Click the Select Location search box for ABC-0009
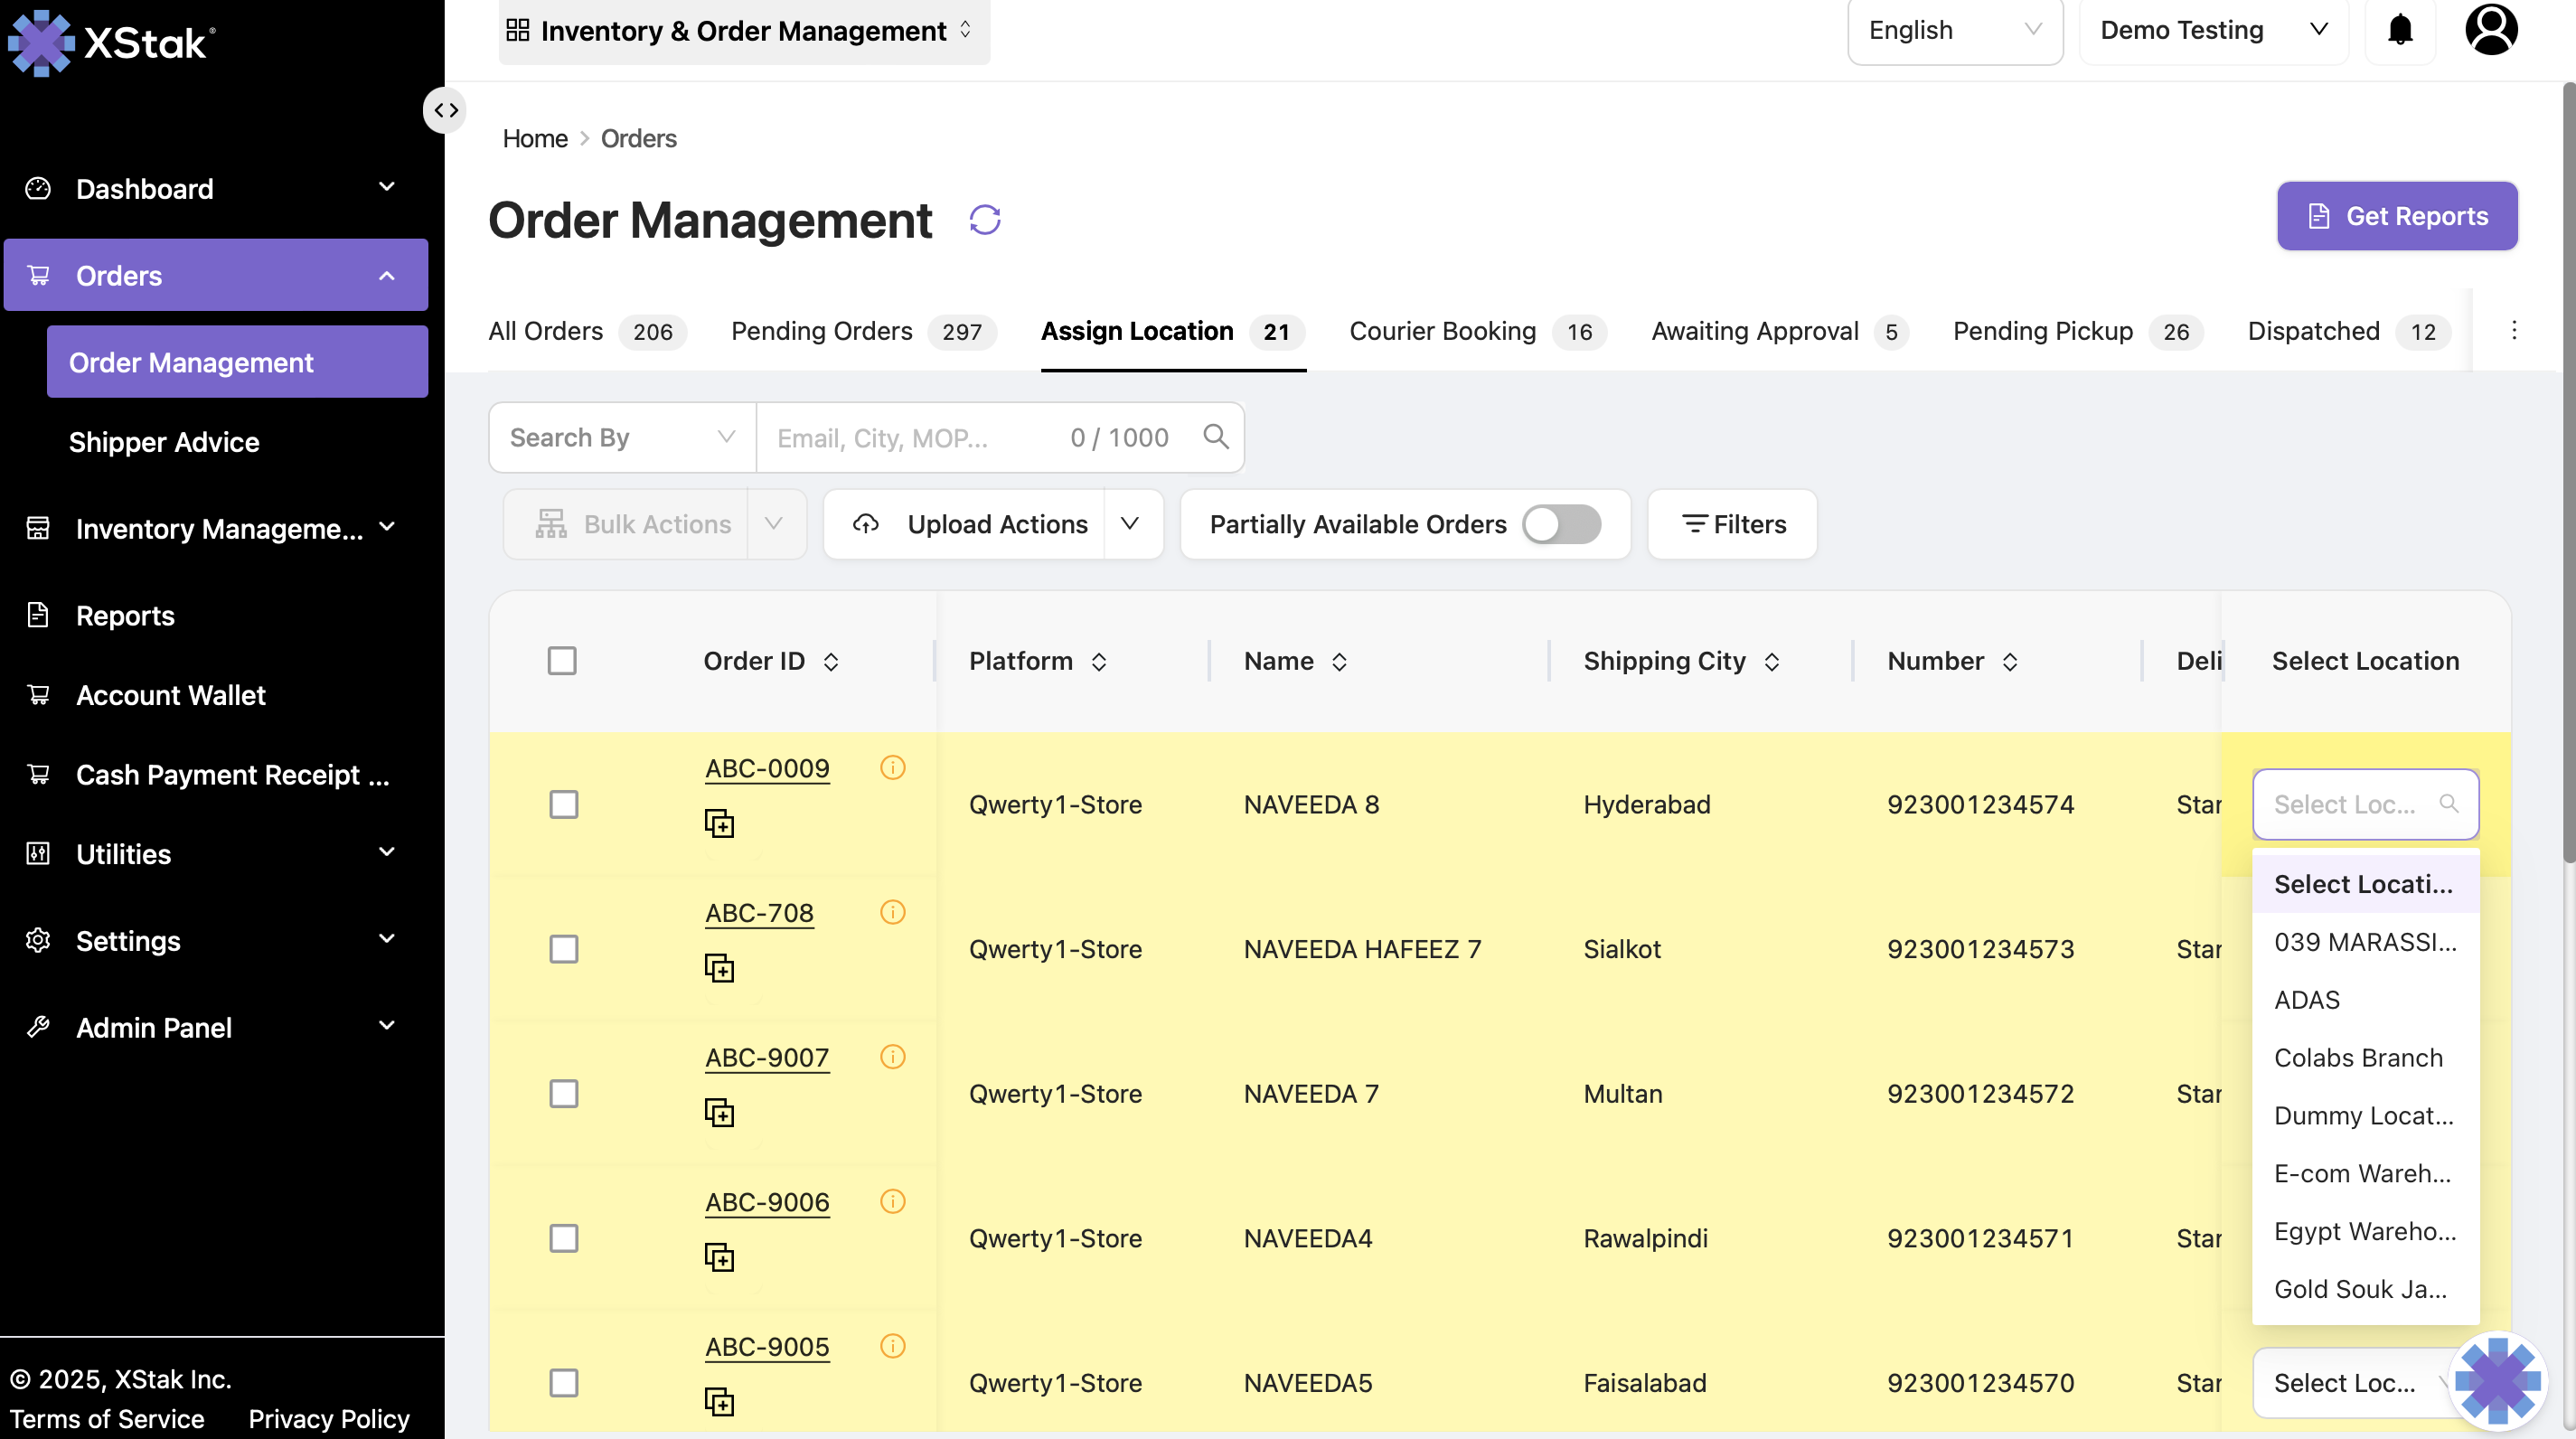This screenshot has width=2576, height=1439. pyautogui.click(x=2365, y=804)
